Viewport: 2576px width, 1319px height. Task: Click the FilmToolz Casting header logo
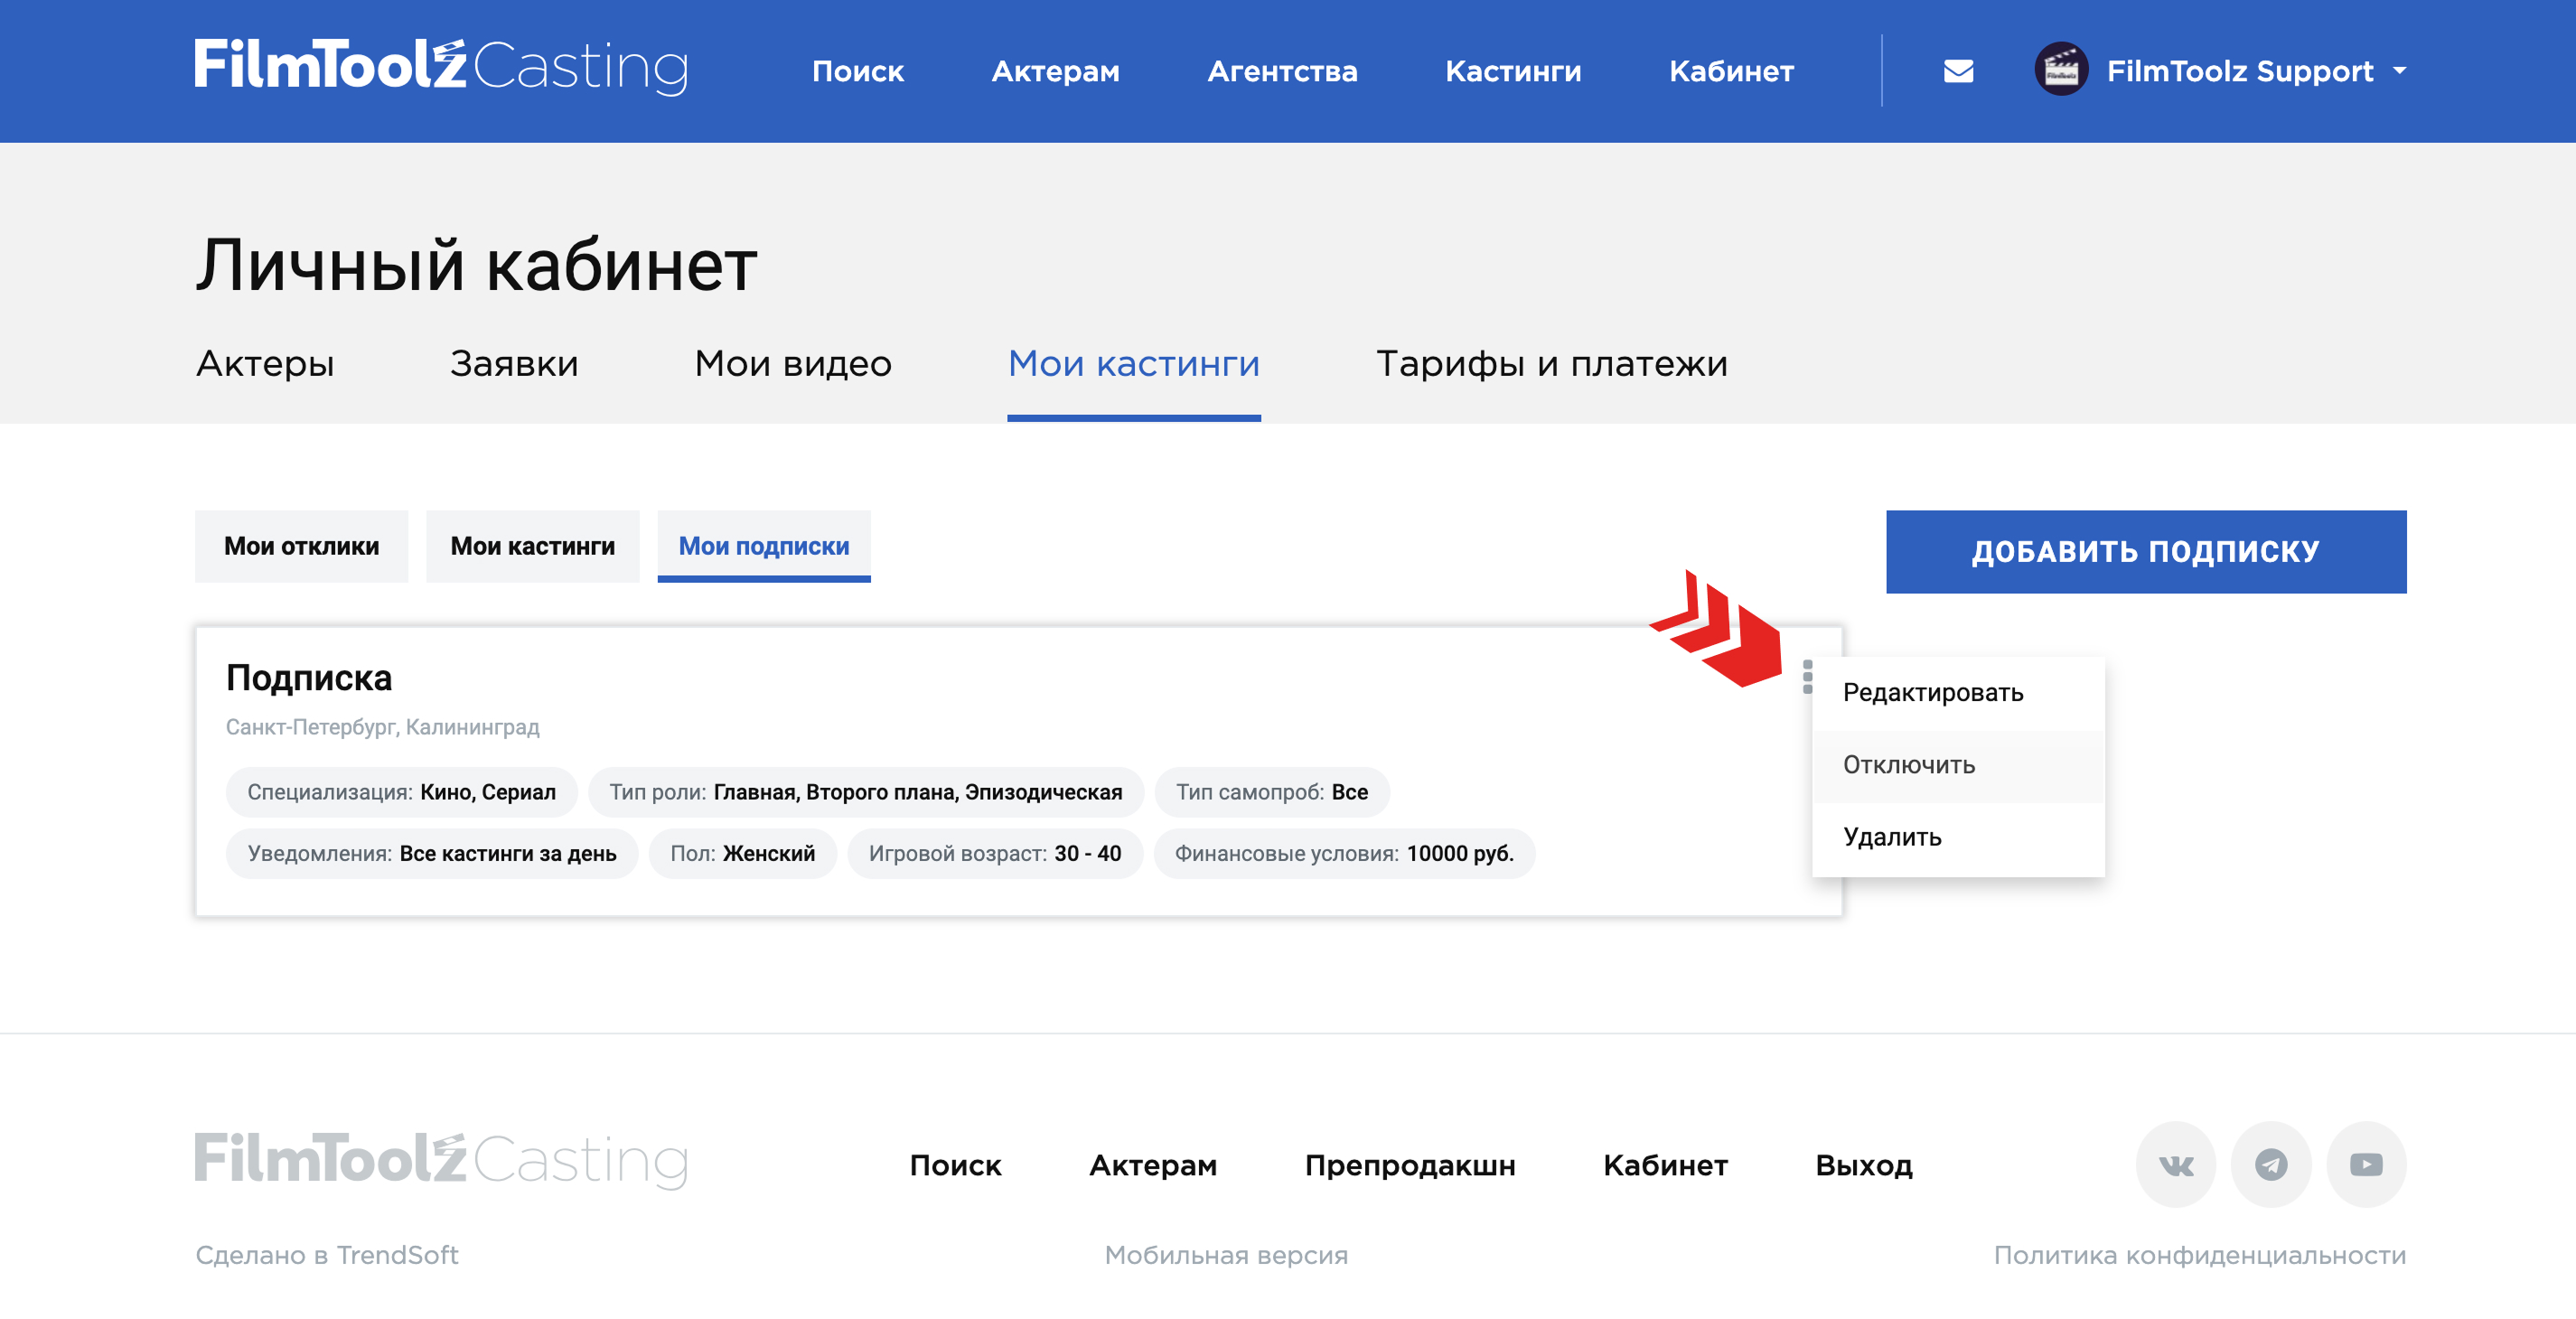pos(440,66)
